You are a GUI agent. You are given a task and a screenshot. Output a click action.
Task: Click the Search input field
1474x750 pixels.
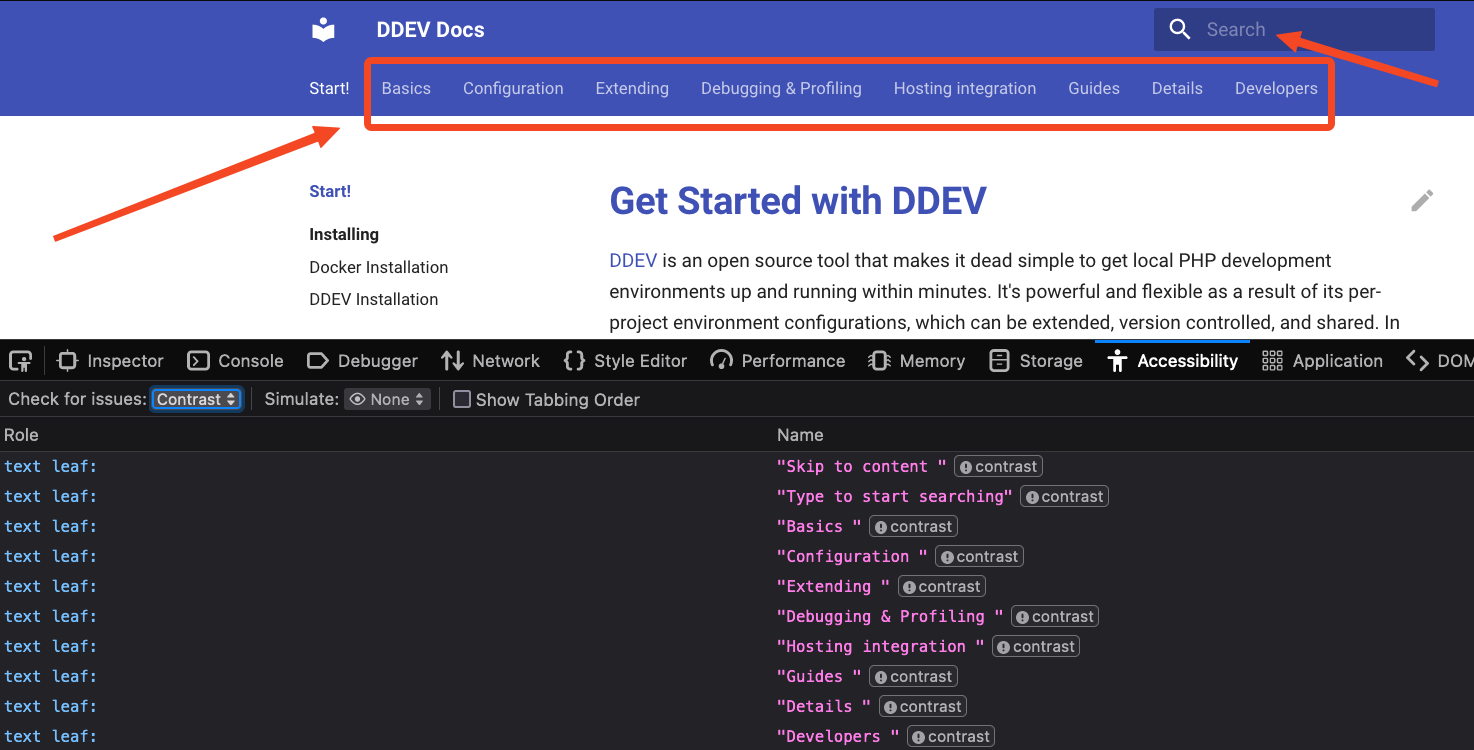(x=1294, y=30)
